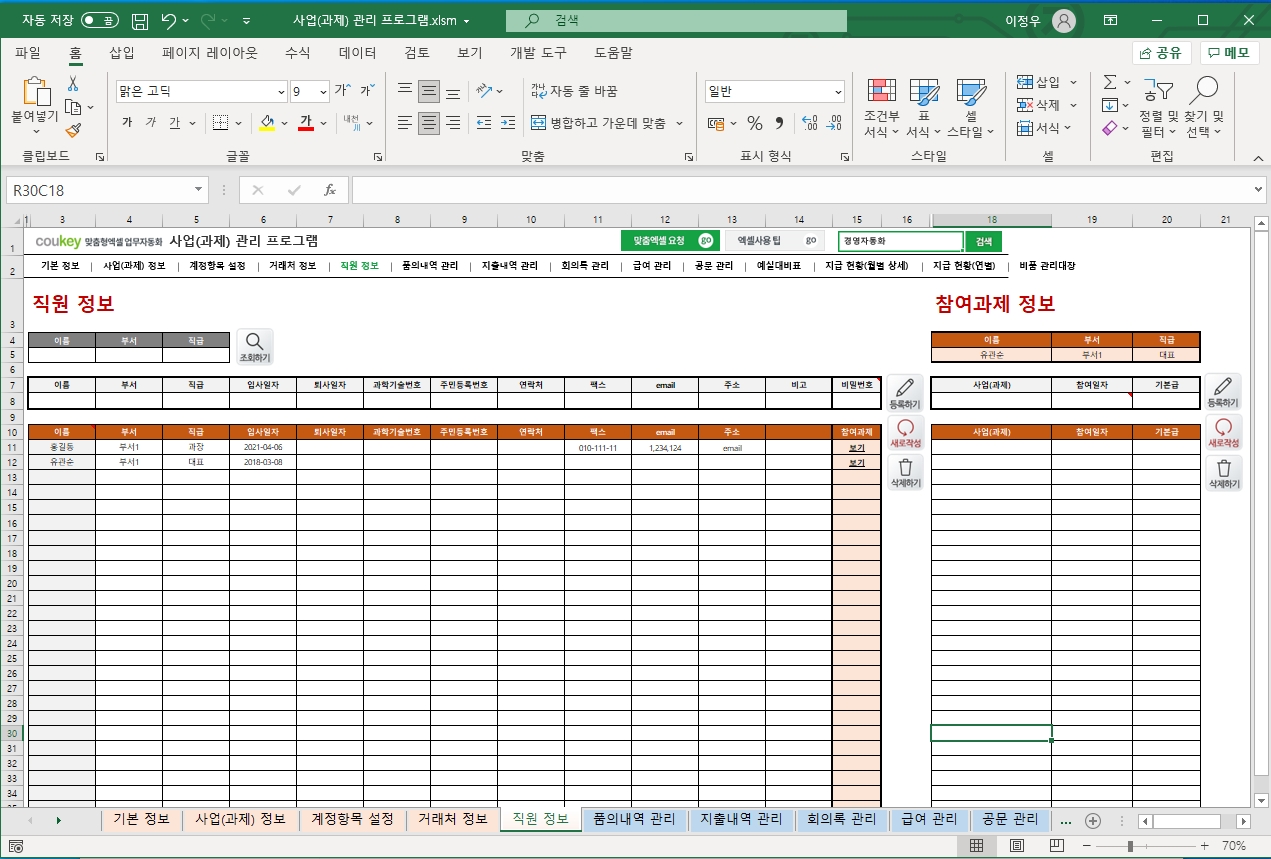Expand the Name Box dropdown
This screenshot has width=1271, height=859.
(x=200, y=190)
